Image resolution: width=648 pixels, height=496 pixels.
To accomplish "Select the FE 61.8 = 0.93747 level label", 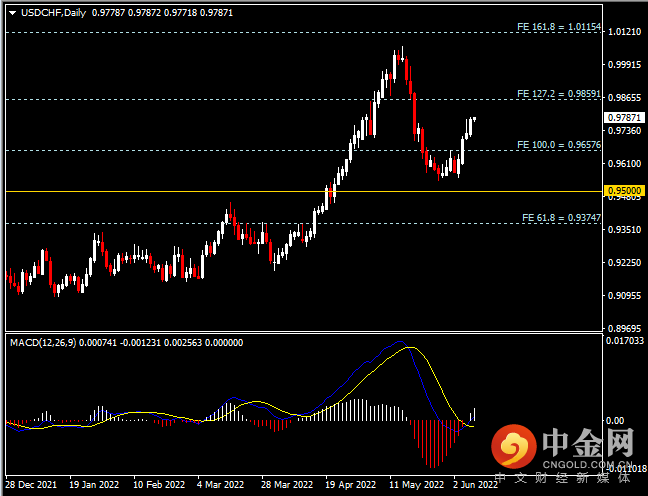I will click(561, 218).
